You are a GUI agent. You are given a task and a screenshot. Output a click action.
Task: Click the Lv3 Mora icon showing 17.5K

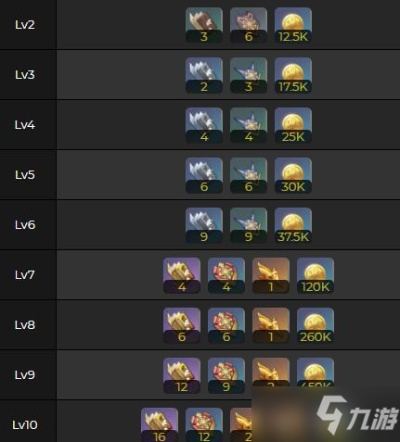tap(293, 75)
